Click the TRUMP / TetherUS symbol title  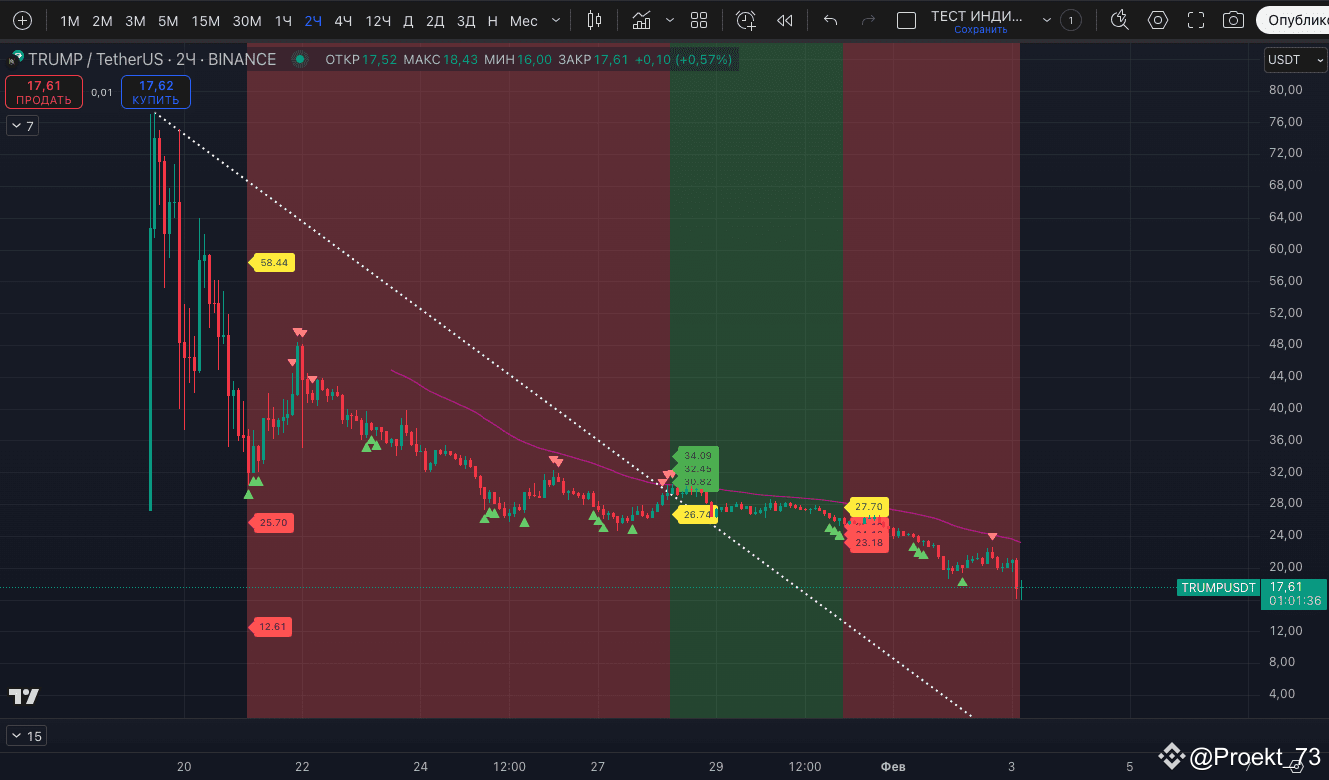pyautogui.click(x=152, y=60)
